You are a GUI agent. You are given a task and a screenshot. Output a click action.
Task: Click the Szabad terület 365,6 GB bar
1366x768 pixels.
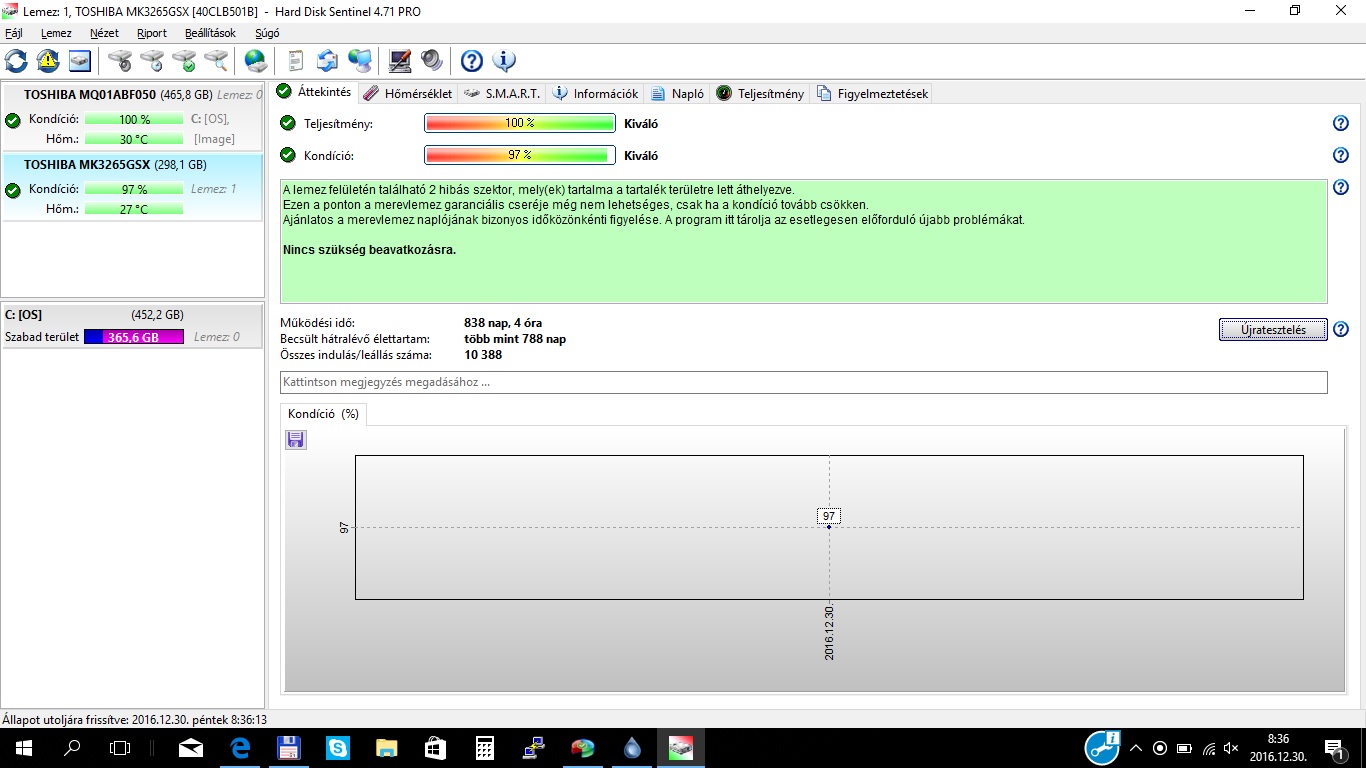[x=134, y=337]
